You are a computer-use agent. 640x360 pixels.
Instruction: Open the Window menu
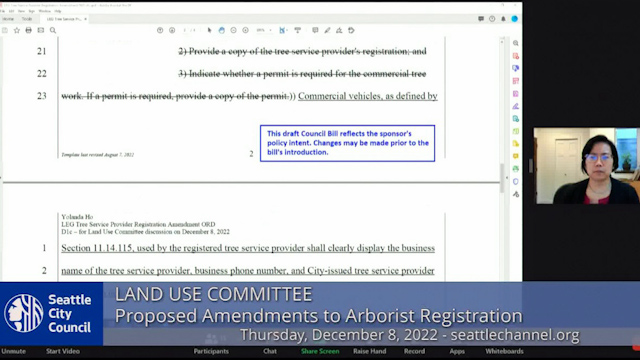pyautogui.click(x=44, y=11)
